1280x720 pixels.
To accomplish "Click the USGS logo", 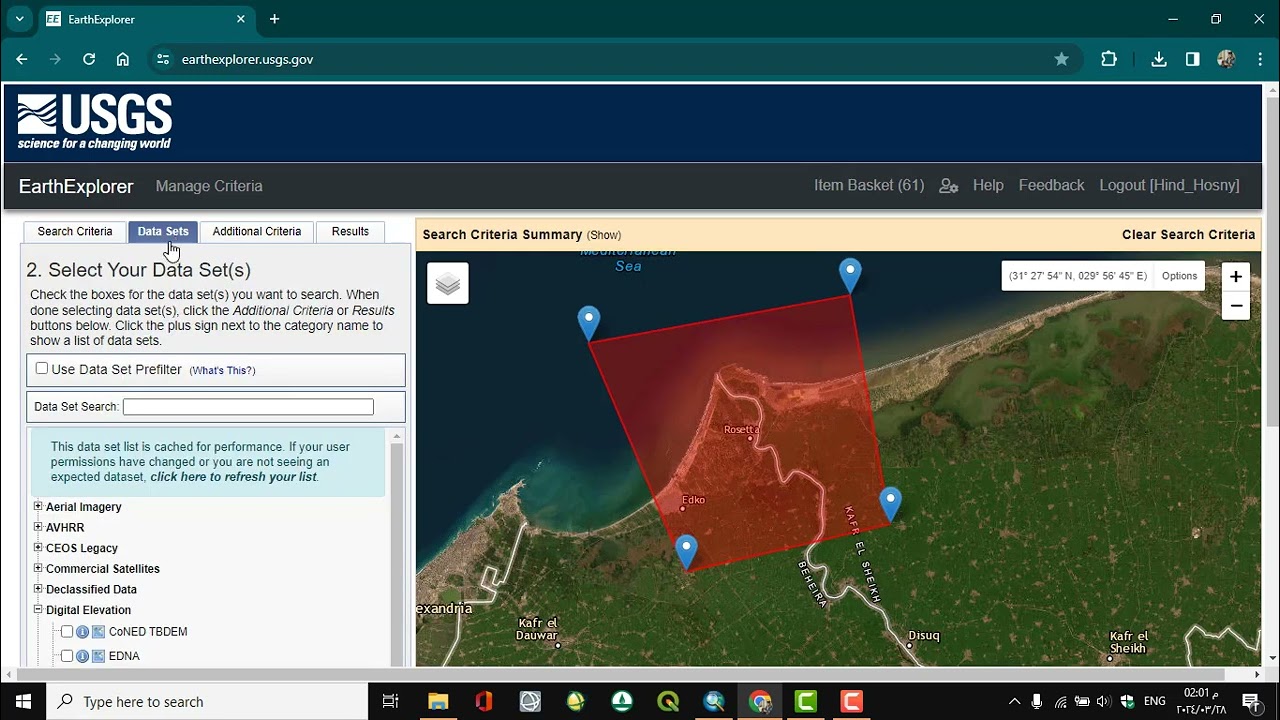I will (x=95, y=122).
